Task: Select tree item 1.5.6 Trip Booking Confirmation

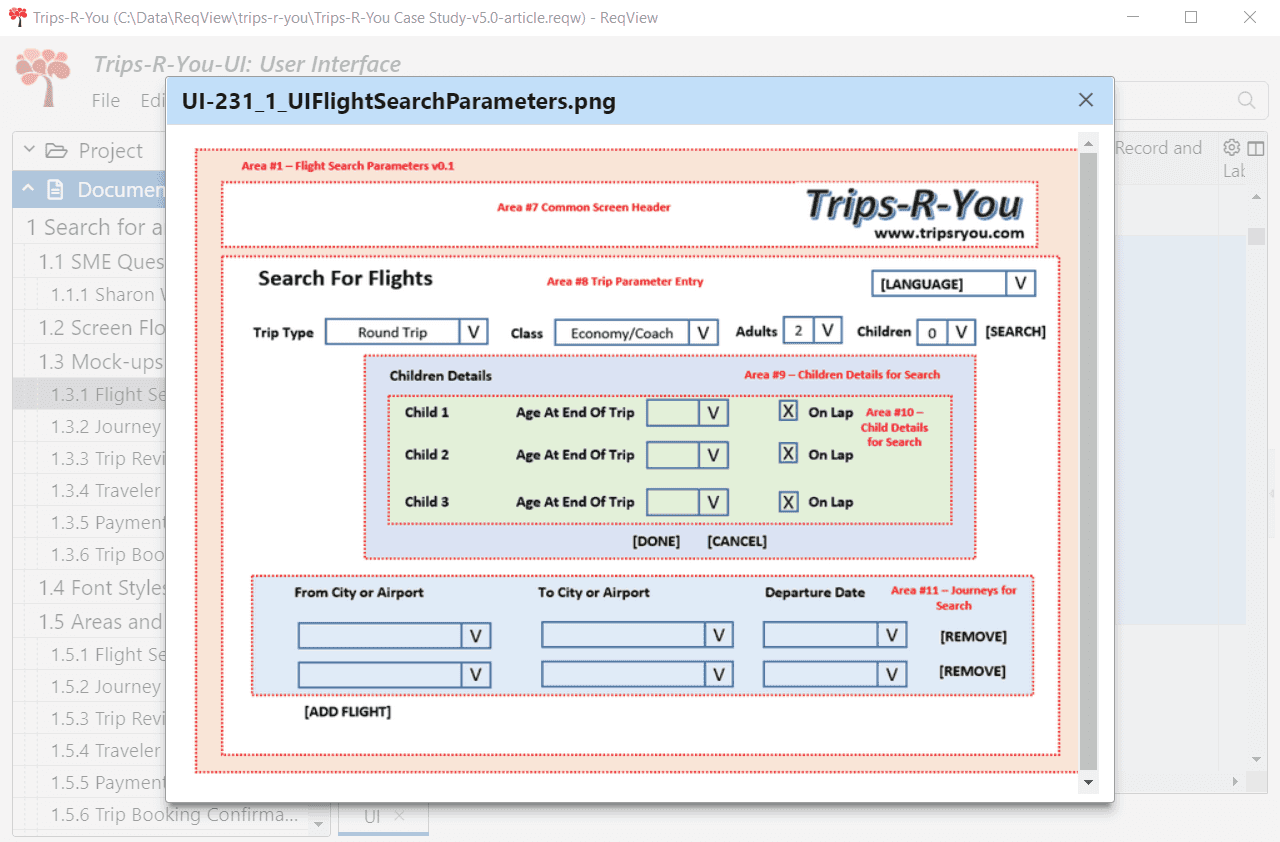Action: coord(174,815)
